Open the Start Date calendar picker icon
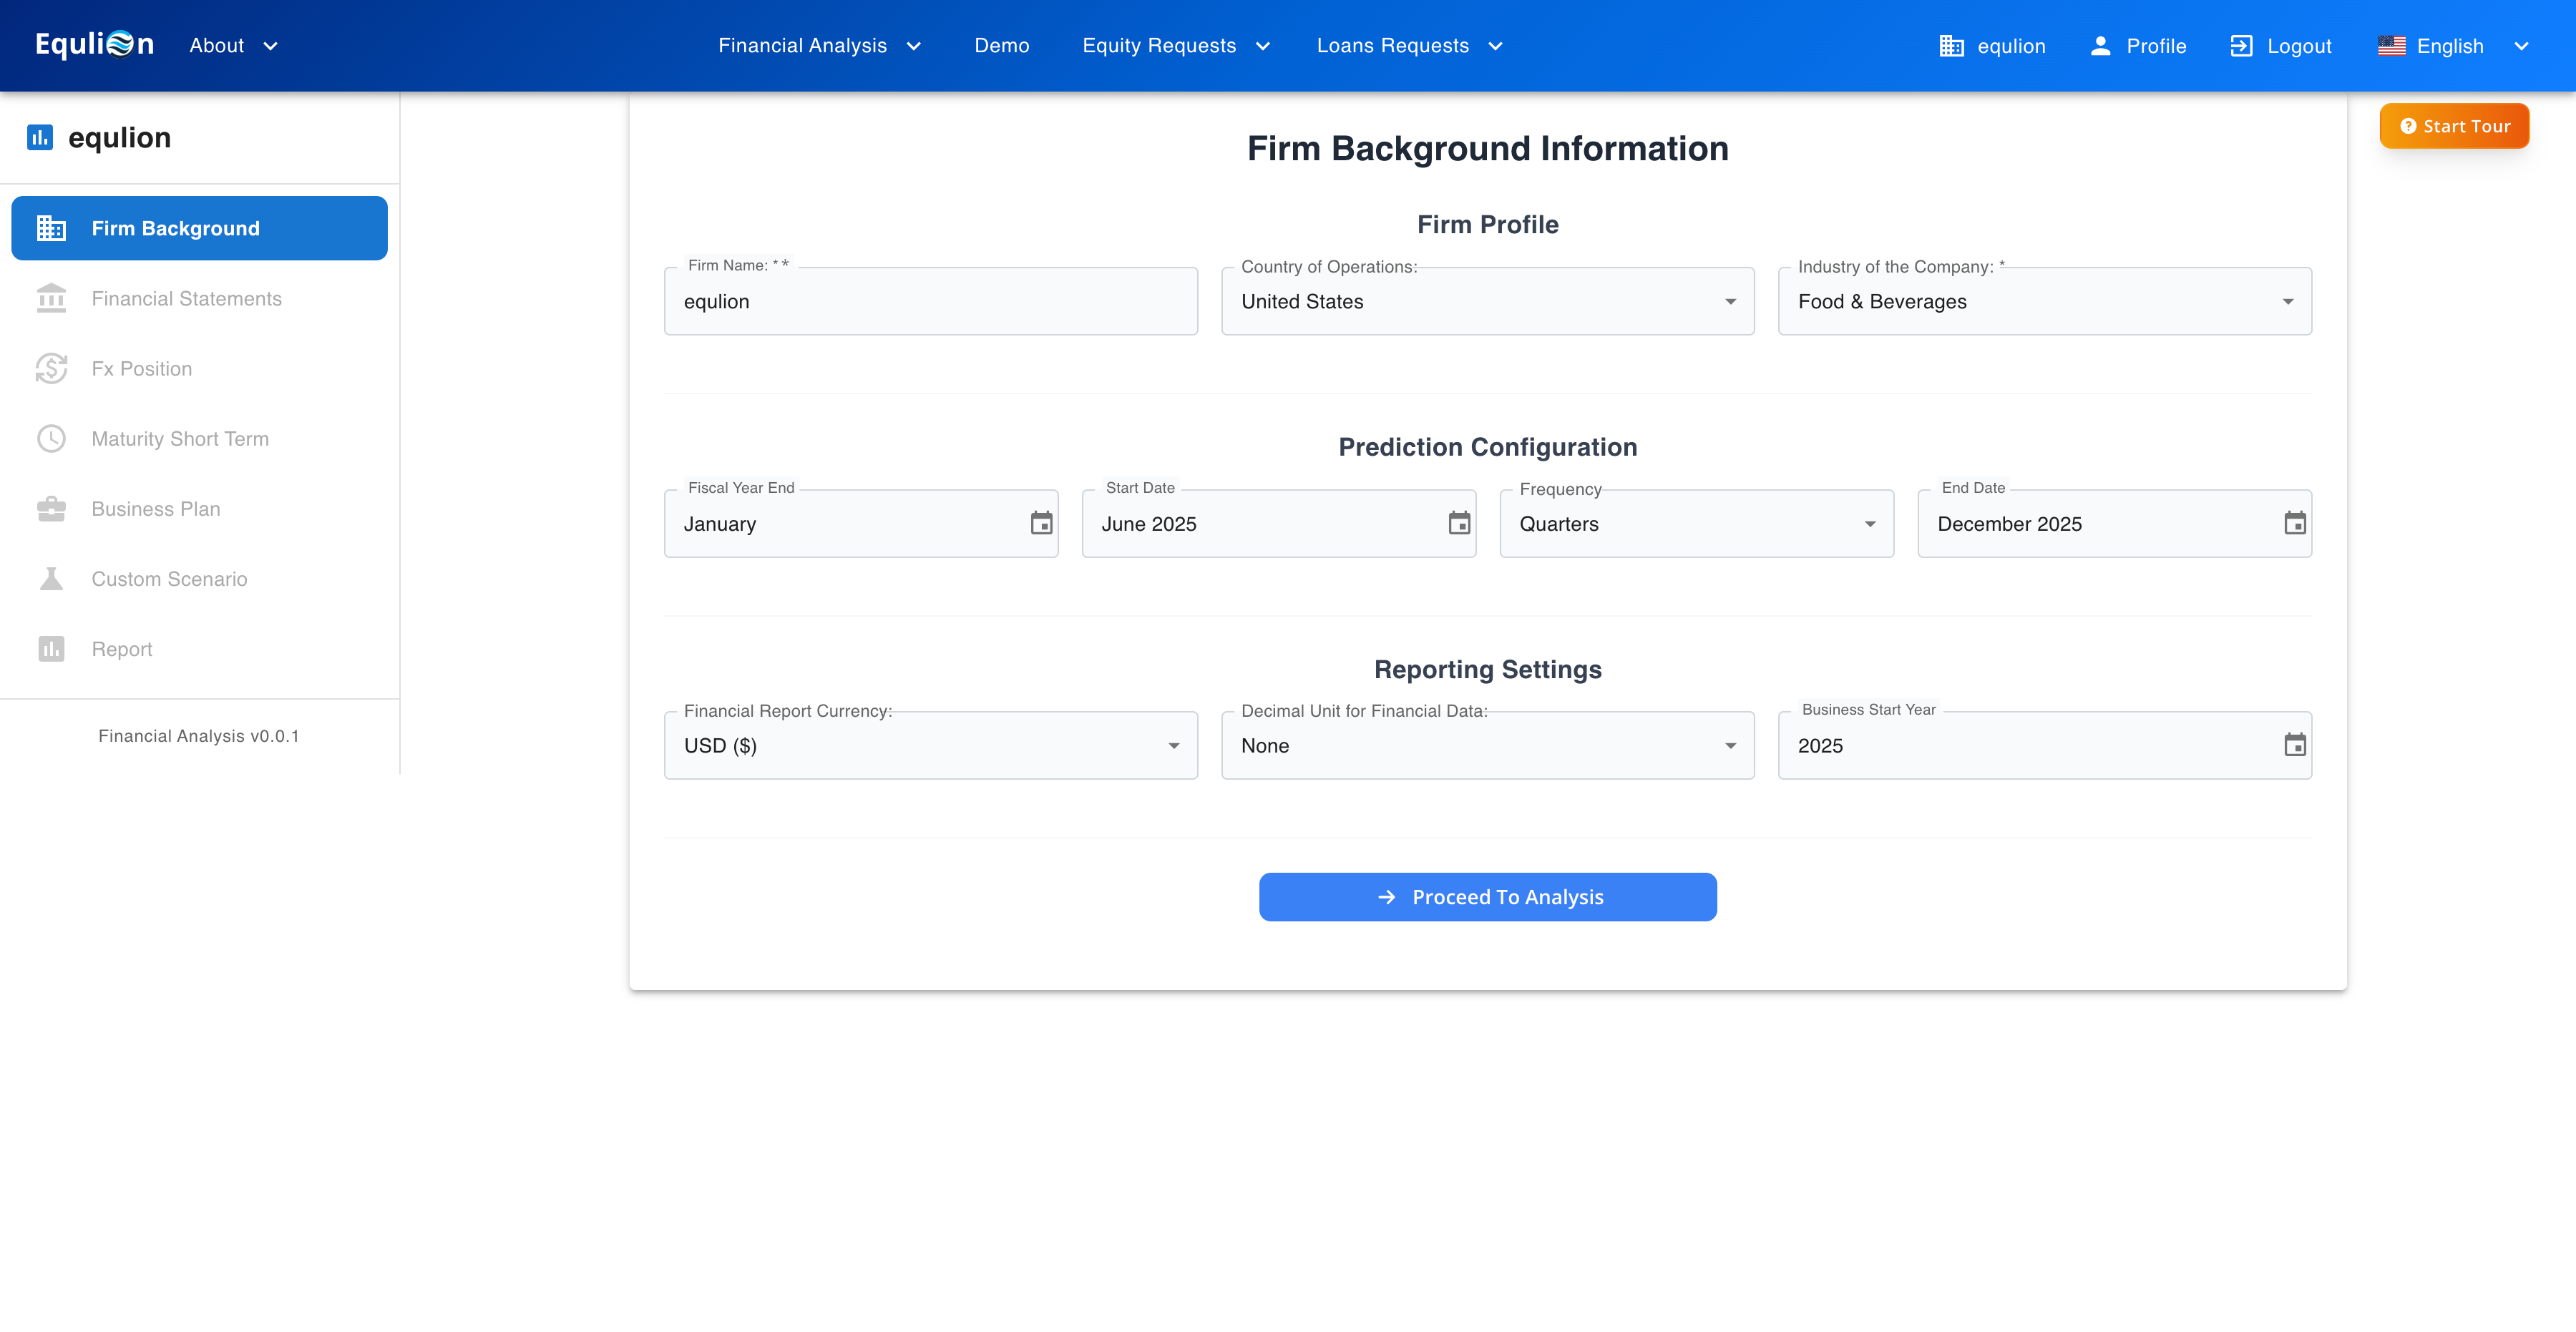The width and height of the screenshot is (2576, 1332). coord(1459,523)
